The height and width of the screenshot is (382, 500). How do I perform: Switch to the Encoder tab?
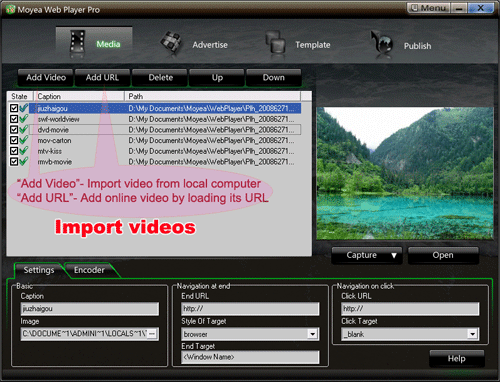[x=89, y=270]
